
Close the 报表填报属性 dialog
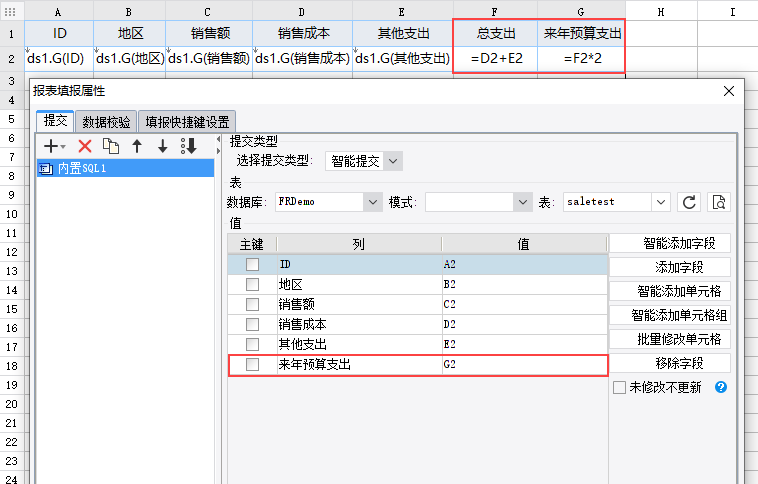click(x=729, y=91)
